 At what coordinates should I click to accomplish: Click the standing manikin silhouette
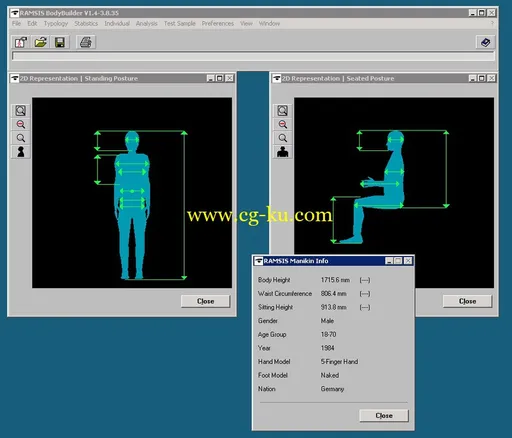[x=132, y=205]
